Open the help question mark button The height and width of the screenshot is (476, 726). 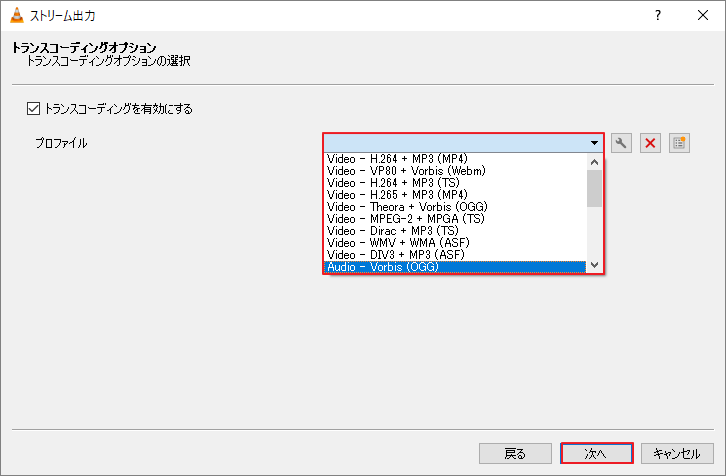click(x=657, y=15)
